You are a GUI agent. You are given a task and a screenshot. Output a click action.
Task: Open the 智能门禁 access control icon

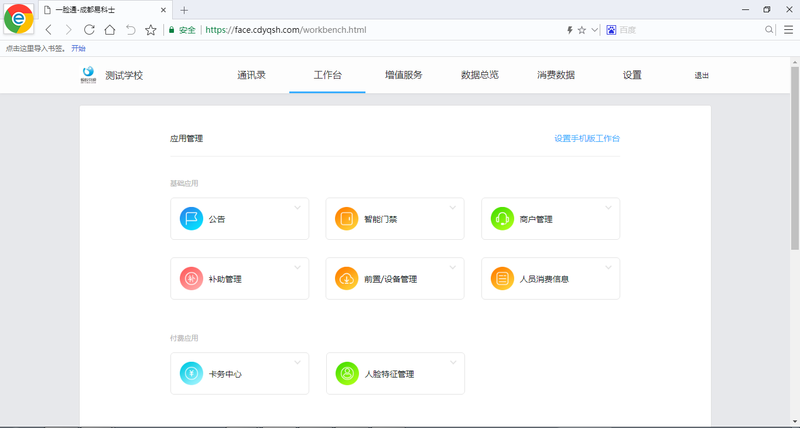coord(346,219)
